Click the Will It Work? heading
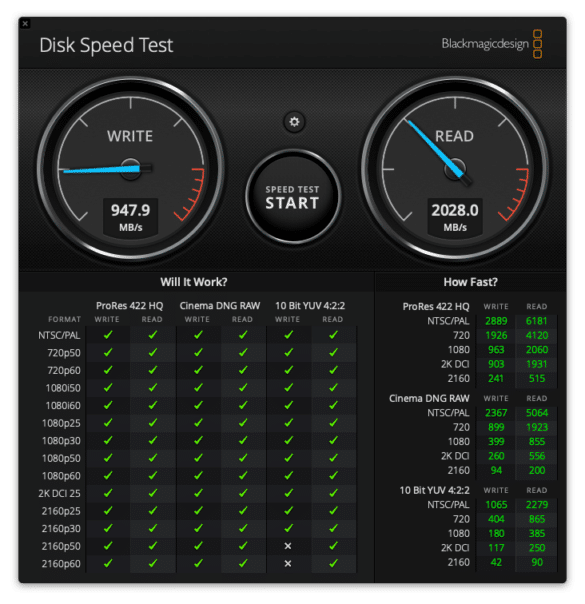This screenshot has height=604, width=585. pos(194,282)
